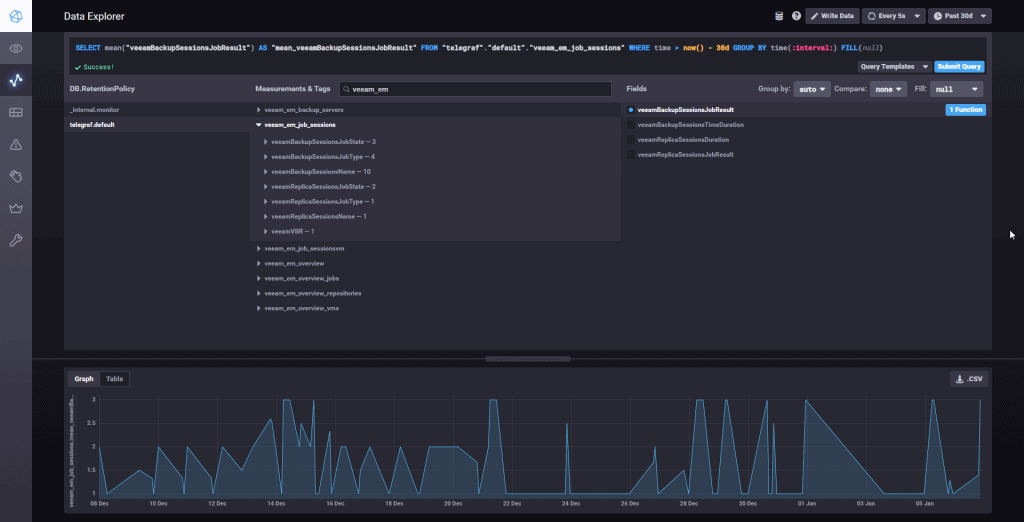Screen dimensions: 1024x522
Task: Switch to the Table tab
Action: [114, 379]
